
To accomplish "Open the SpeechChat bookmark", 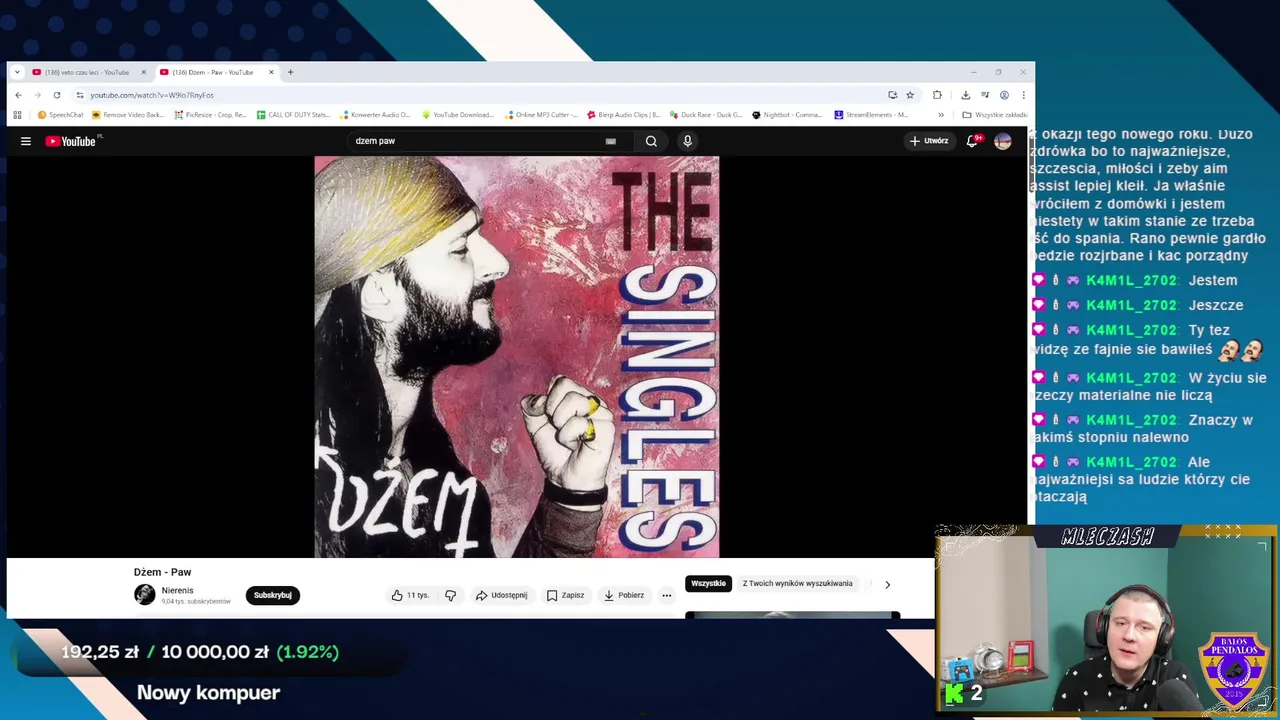I will coord(61,115).
